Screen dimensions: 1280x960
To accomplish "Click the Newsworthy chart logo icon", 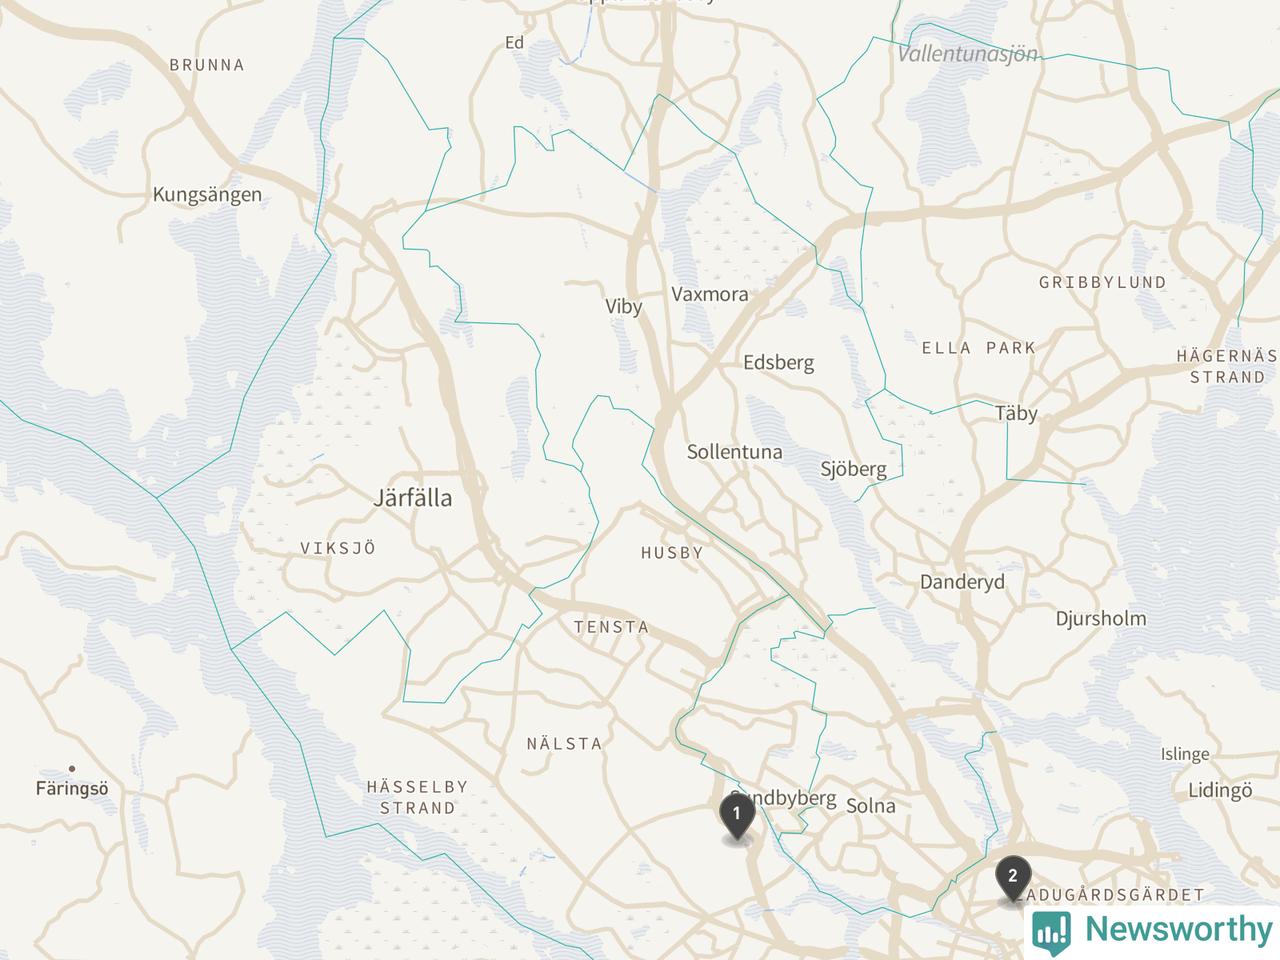I will pyautogui.click(x=1051, y=930).
